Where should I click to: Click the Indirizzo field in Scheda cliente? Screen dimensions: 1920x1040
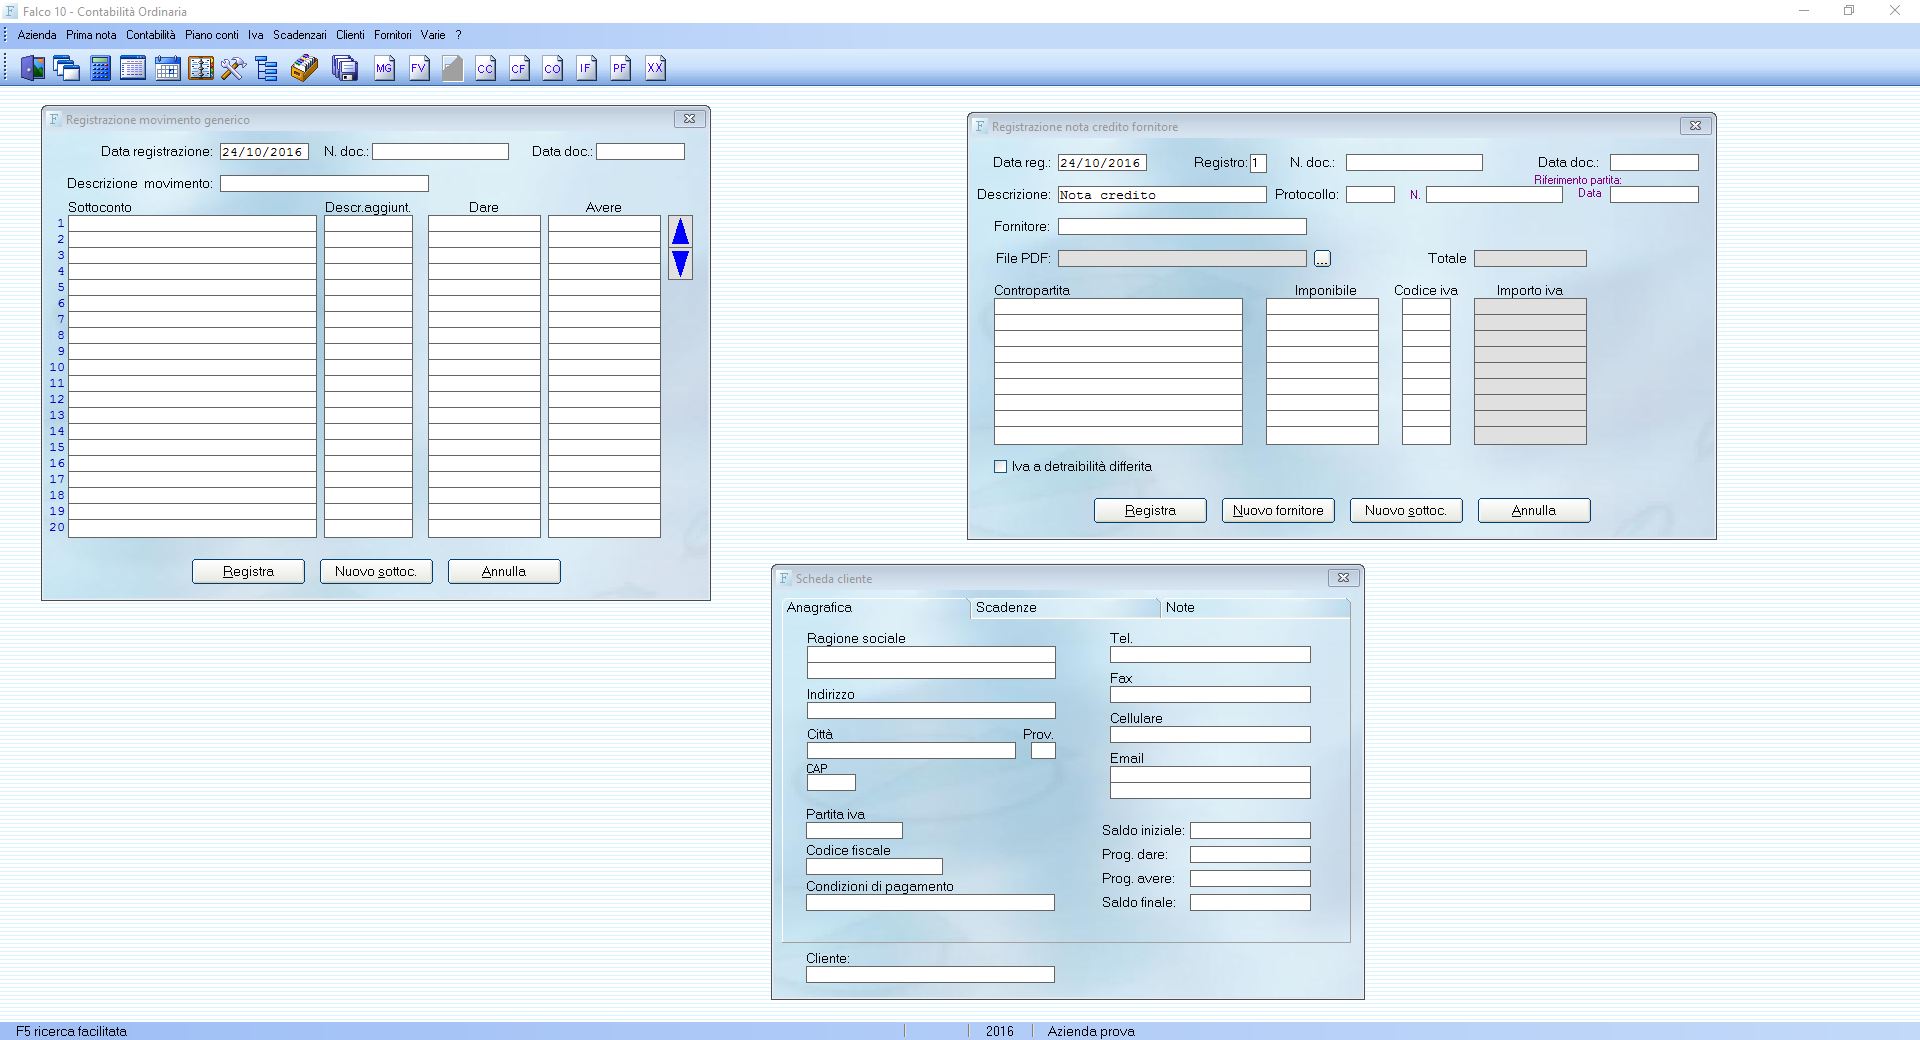tap(931, 711)
